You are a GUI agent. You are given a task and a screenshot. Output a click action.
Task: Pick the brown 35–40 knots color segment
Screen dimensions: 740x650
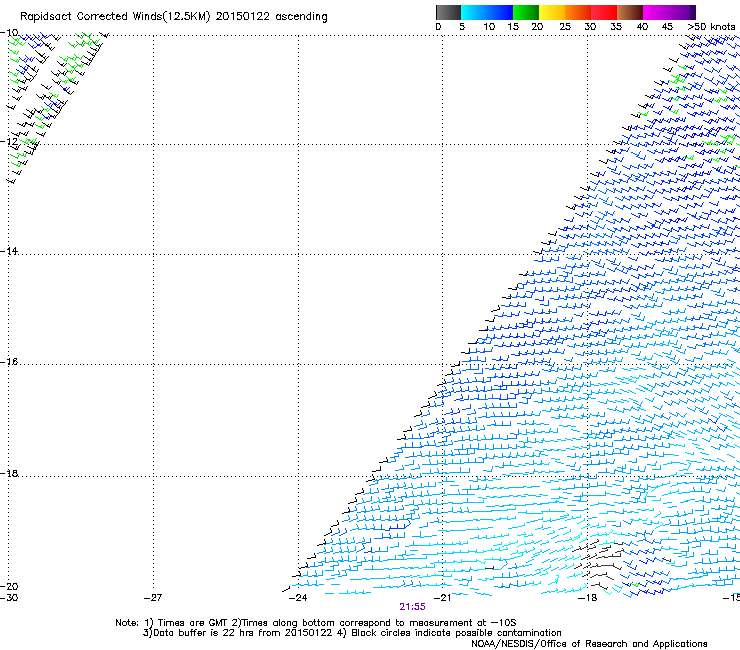[630, 12]
